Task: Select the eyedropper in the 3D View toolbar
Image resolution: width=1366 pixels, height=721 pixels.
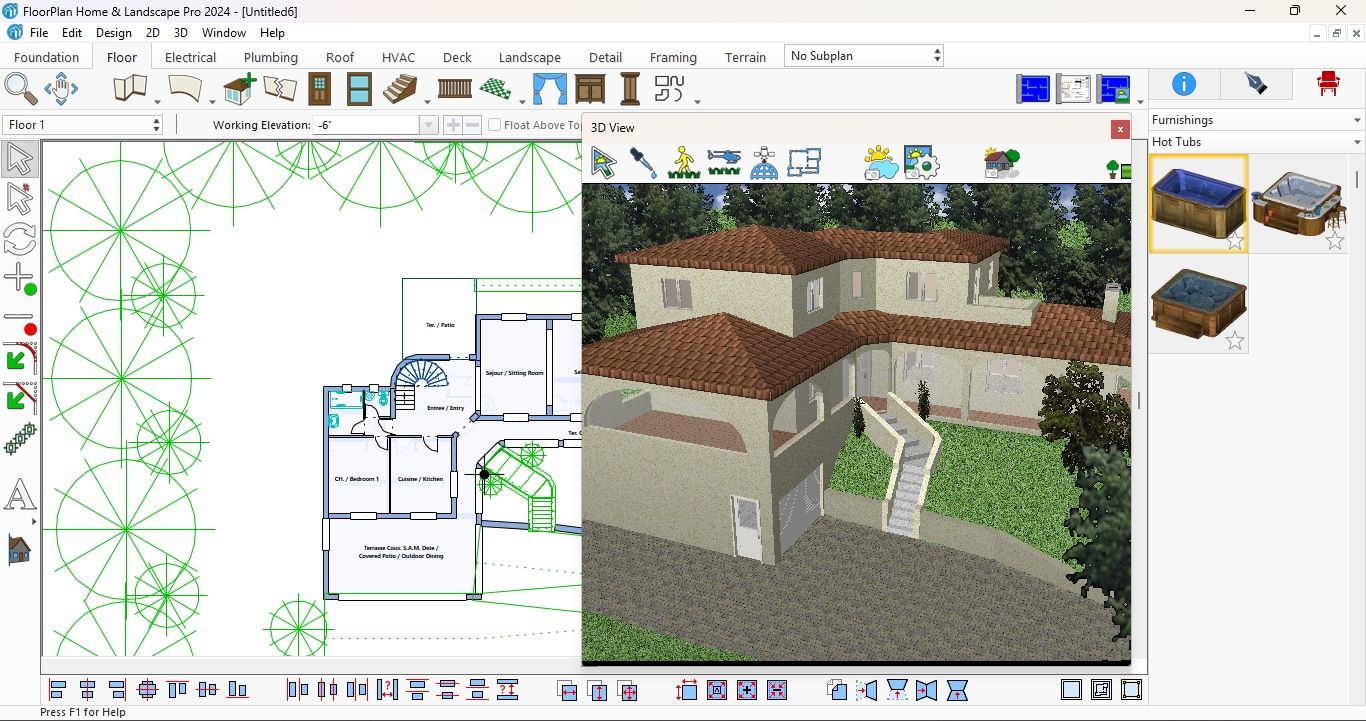Action: (x=643, y=162)
